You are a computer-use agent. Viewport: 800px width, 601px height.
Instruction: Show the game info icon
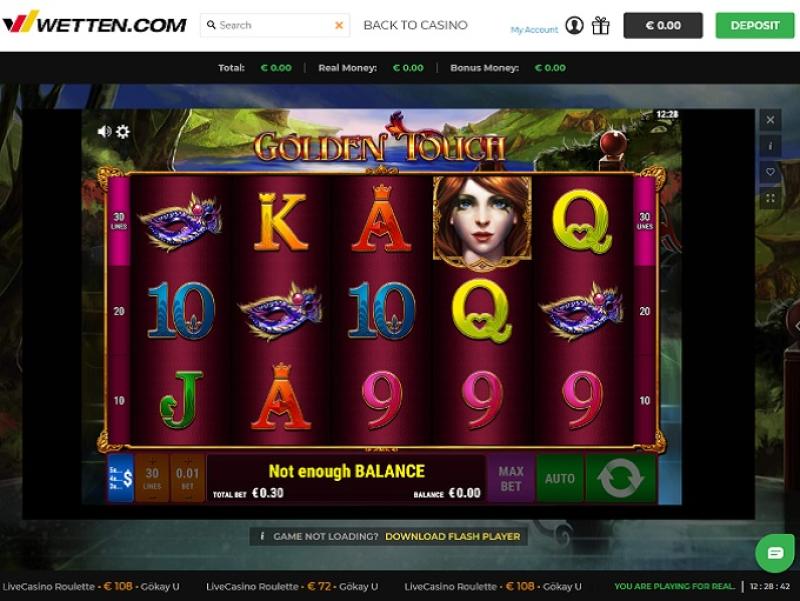pyautogui.click(x=770, y=146)
